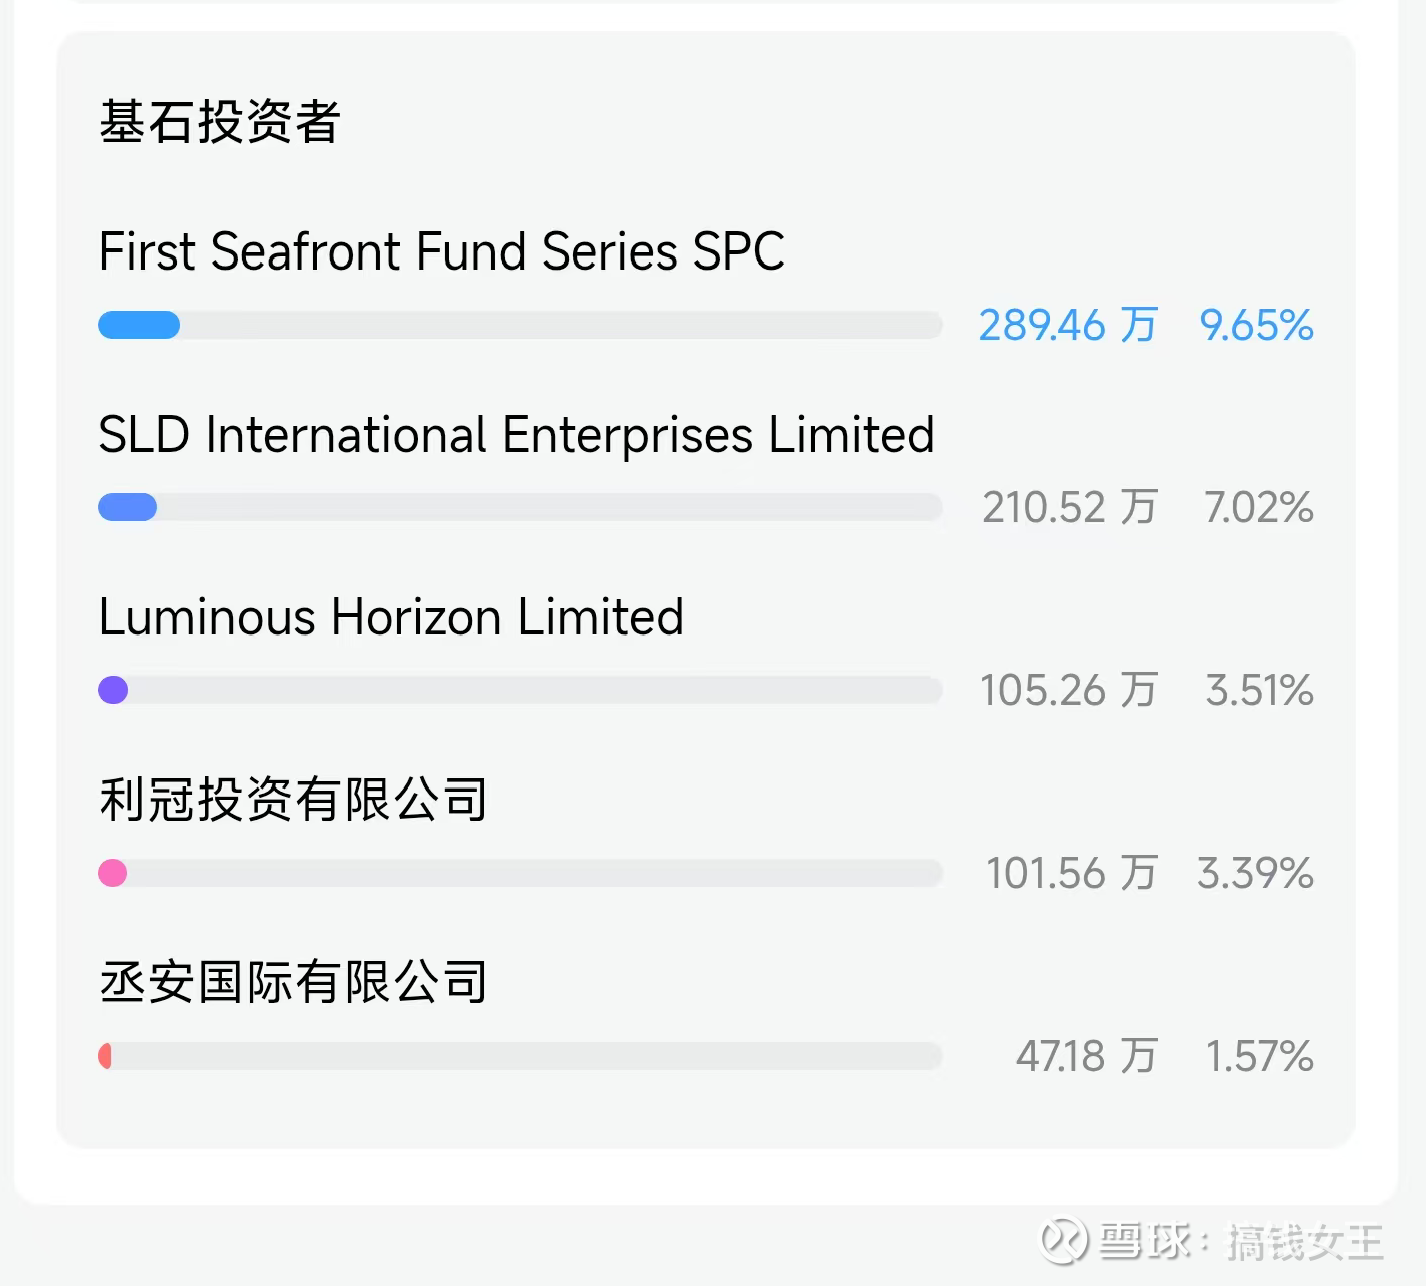The height and width of the screenshot is (1286, 1426).
Task: Click the pink 利冠投资 bar dot
Action: (113, 873)
